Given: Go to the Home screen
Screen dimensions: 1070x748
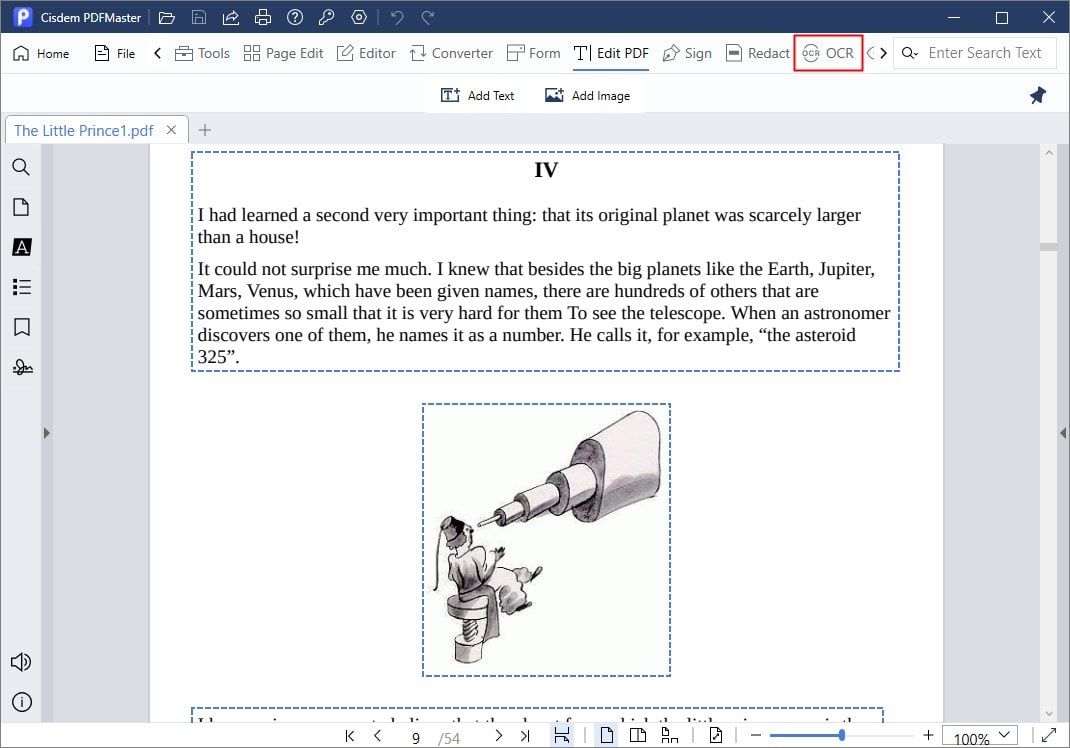Looking at the screenshot, I should [x=41, y=53].
